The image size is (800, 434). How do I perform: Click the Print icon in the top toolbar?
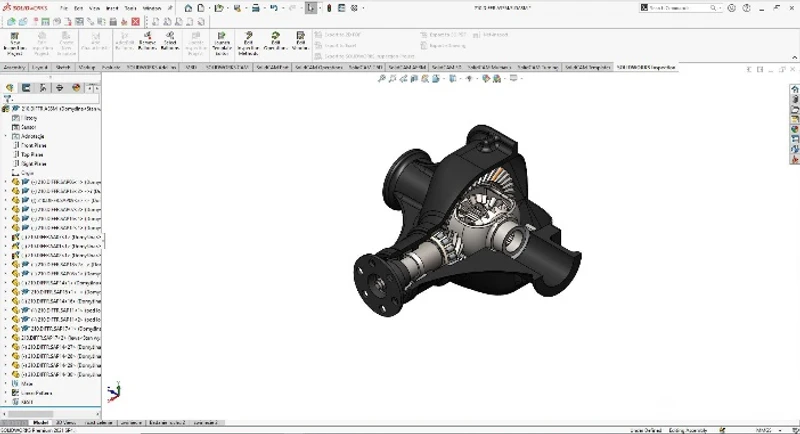256,8
